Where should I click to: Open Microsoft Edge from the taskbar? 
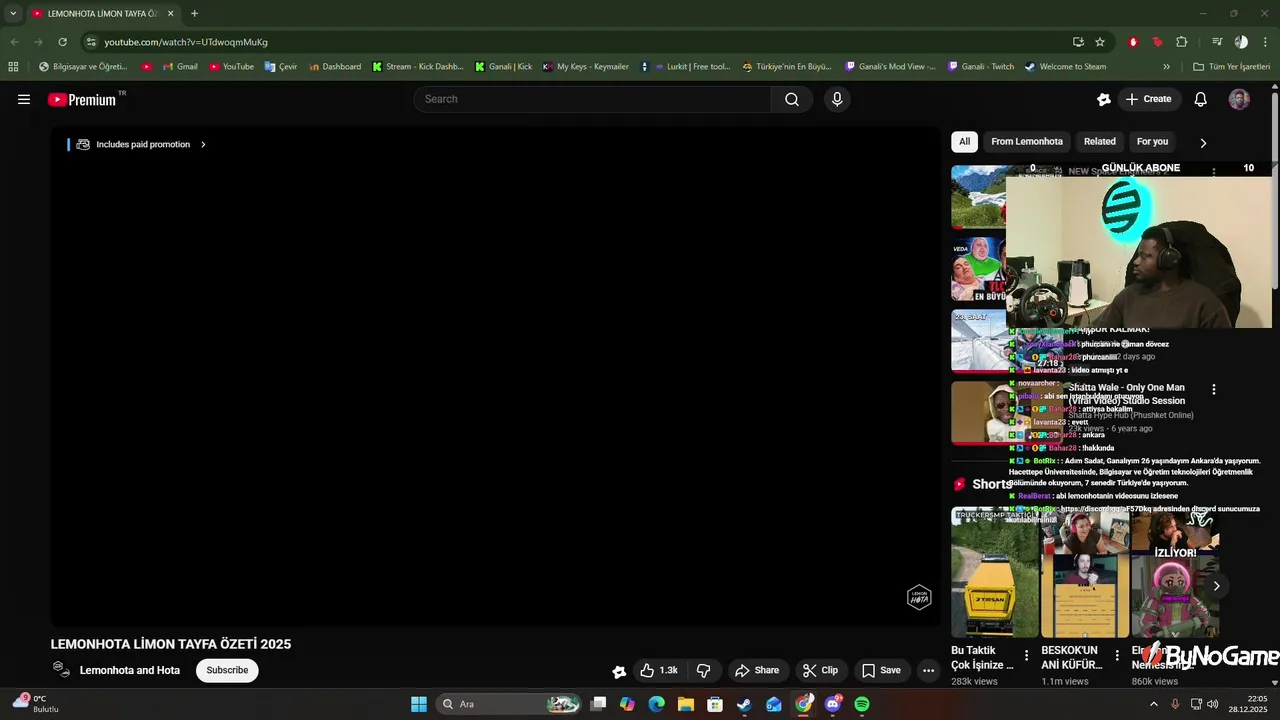pos(656,704)
